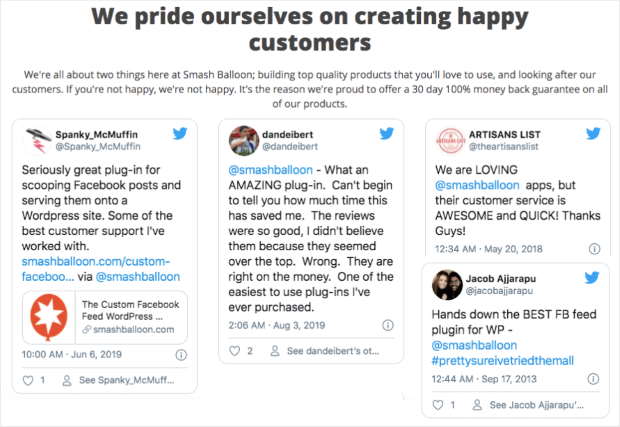This screenshot has width=620, height=427.
Task: Like Spanky_McMuffin's tweet with the heart icon
Action: point(28,380)
